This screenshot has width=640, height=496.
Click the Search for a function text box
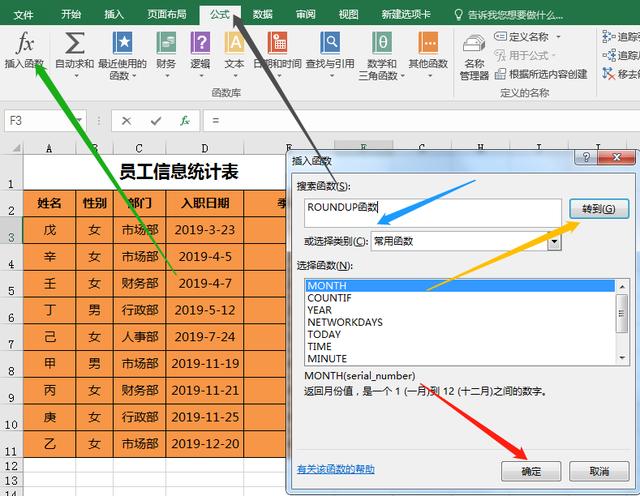point(433,213)
